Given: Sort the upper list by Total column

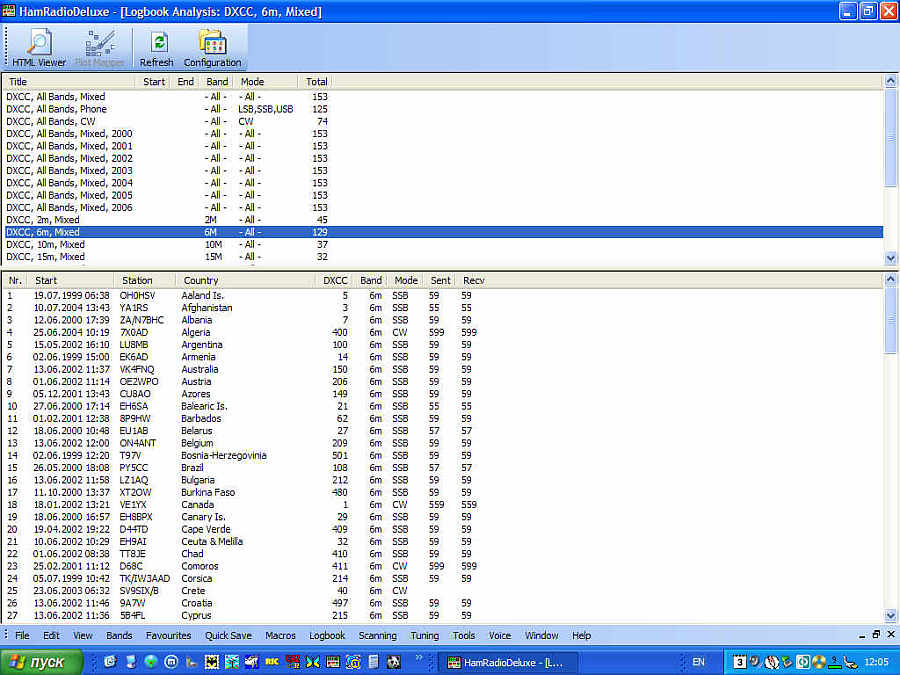Looking at the screenshot, I should pos(315,82).
